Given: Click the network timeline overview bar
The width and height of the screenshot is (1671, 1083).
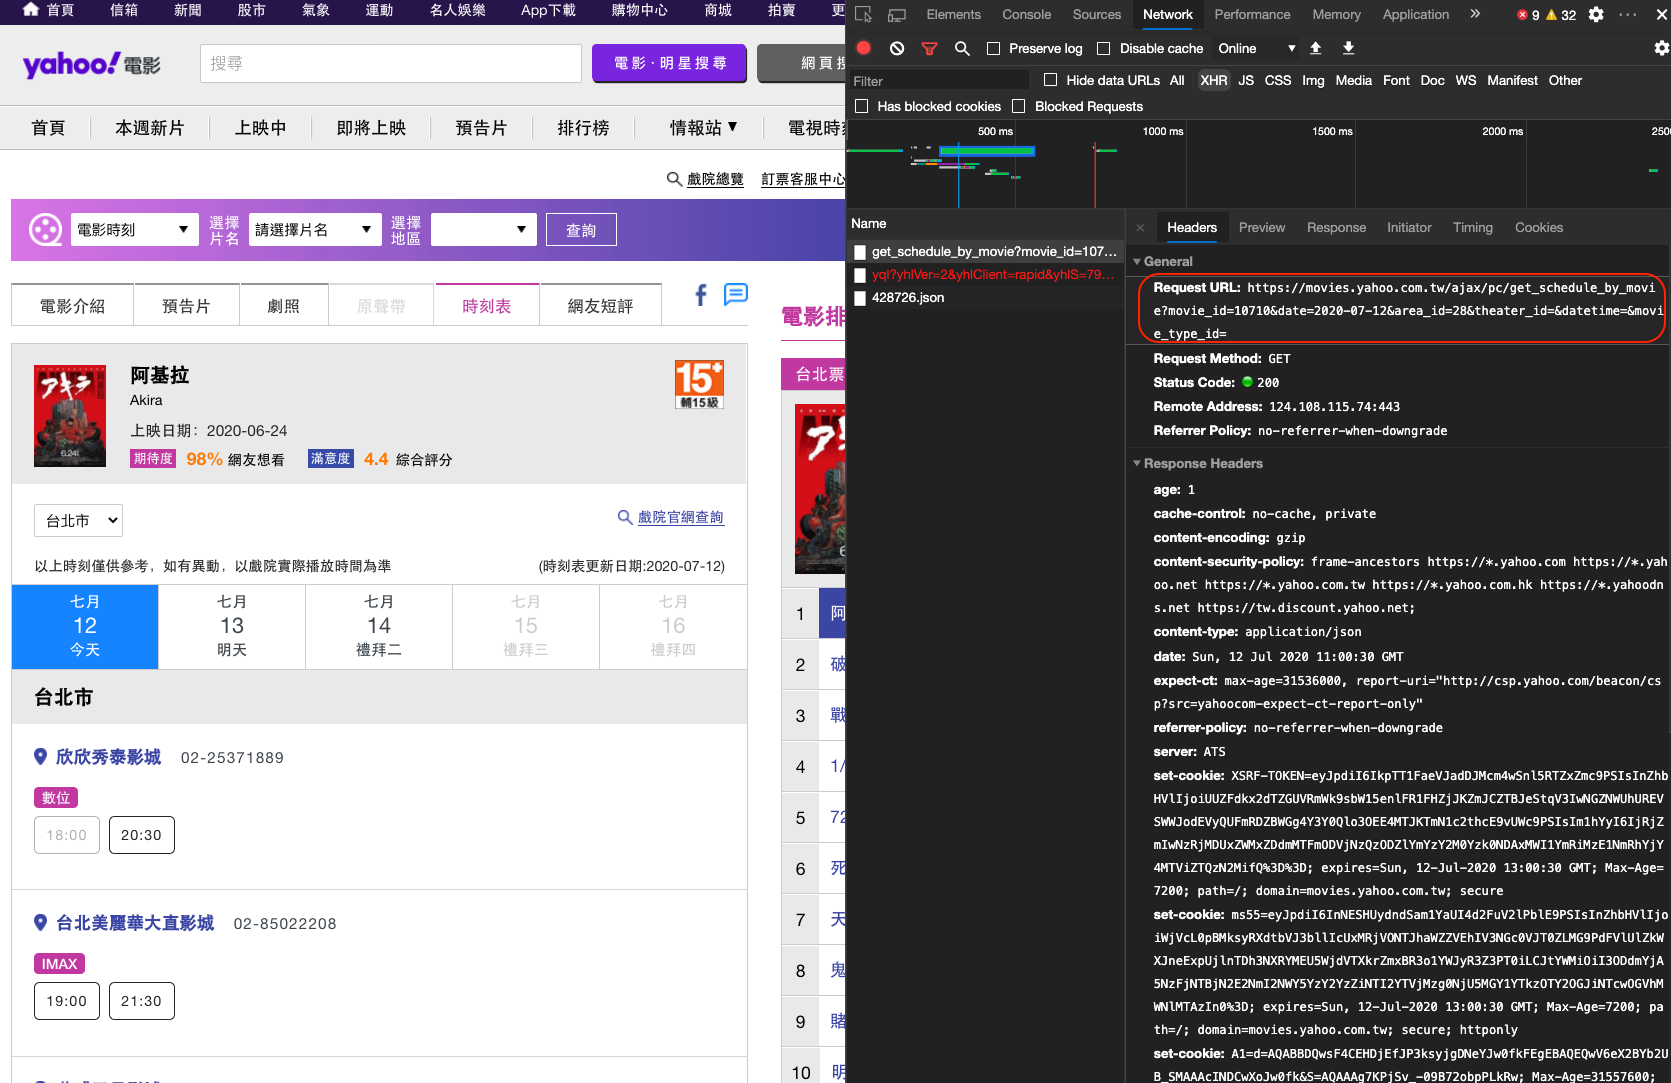Looking at the screenshot, I should point(987,151).
